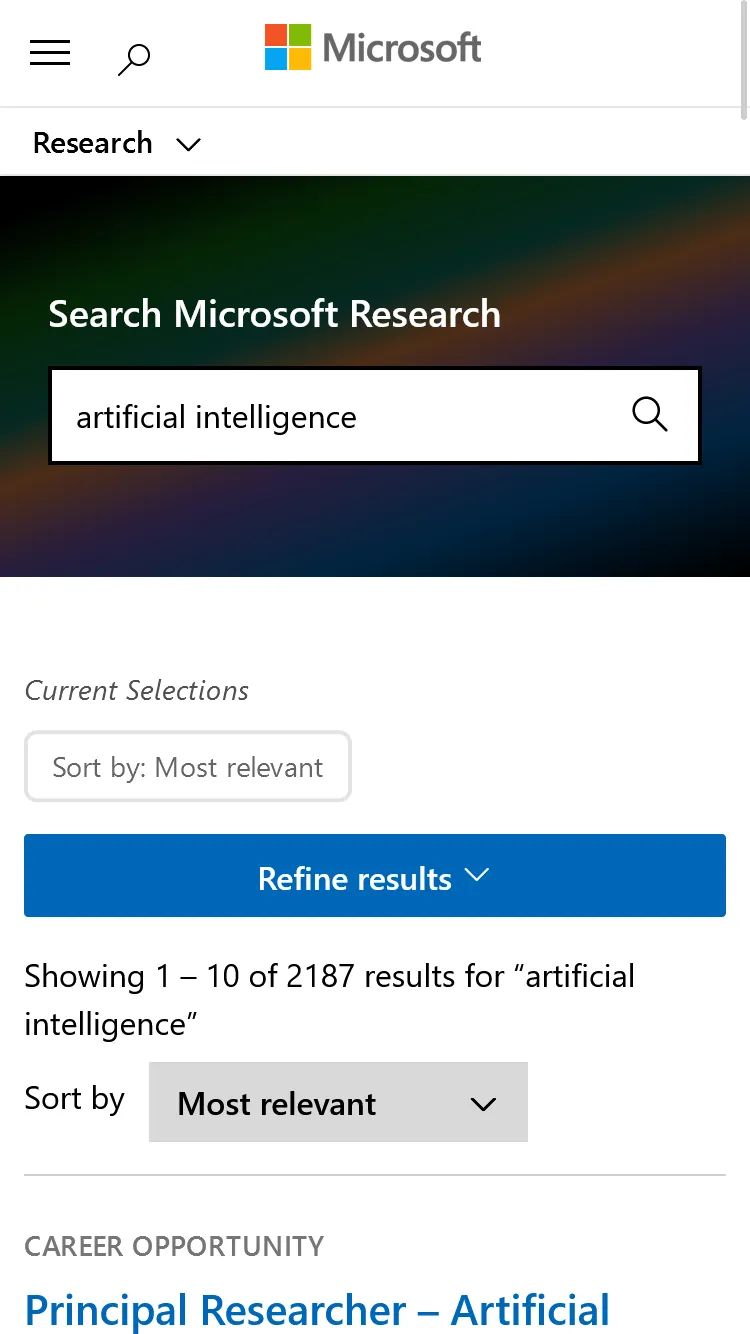Viewport: 750px width, 1334px height.
Task: Click the page's vertical scrollbar thumb
Action: click(744, 50)
